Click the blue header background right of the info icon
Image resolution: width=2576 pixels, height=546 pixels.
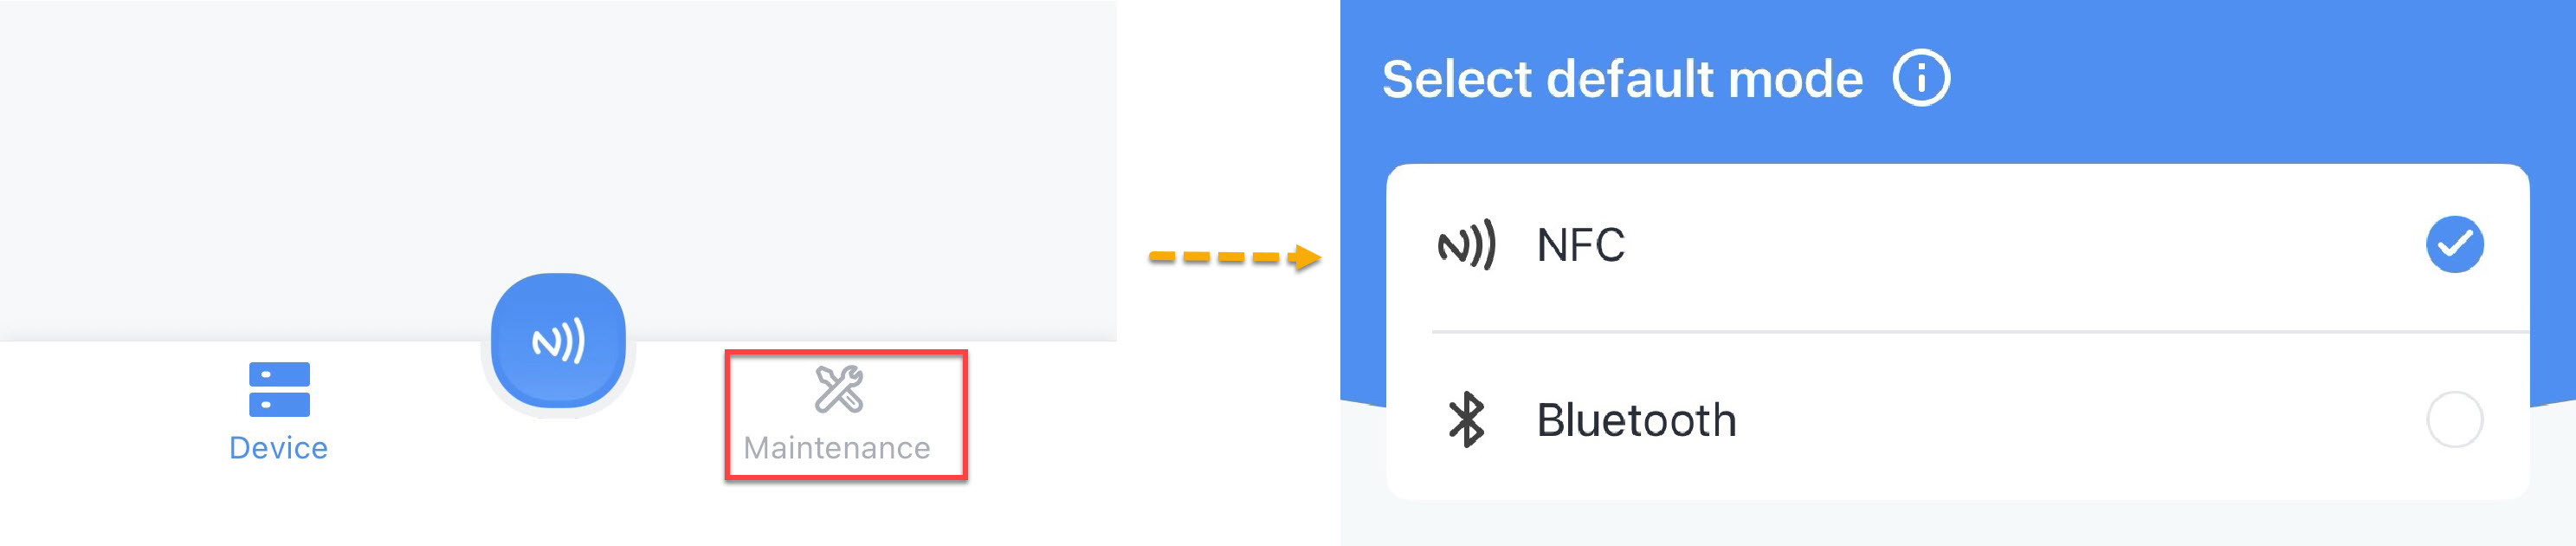2250,79
